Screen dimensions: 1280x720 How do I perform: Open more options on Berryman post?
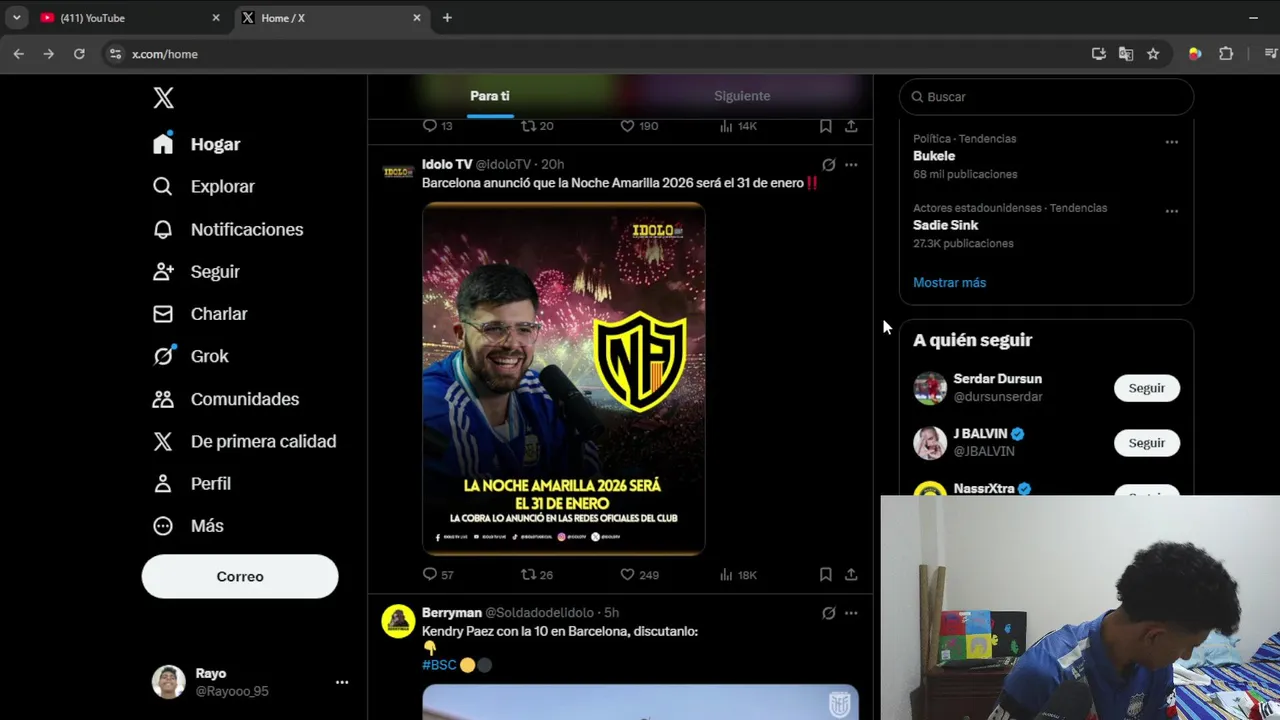(x=851, y=613)
